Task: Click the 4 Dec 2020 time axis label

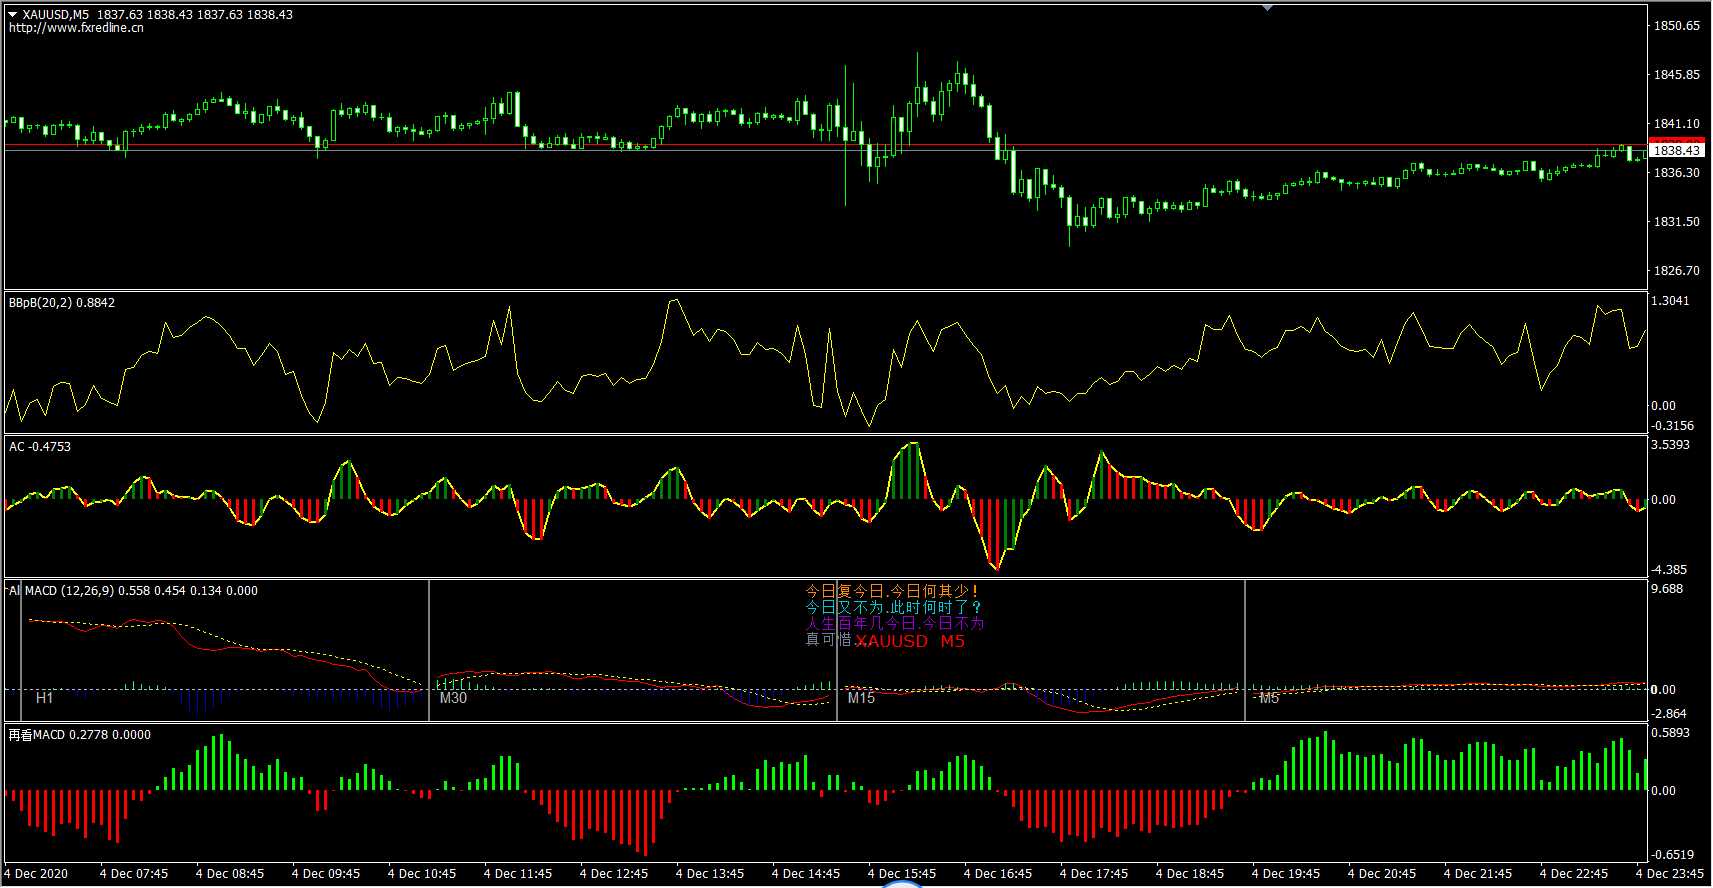Action: 37,874
